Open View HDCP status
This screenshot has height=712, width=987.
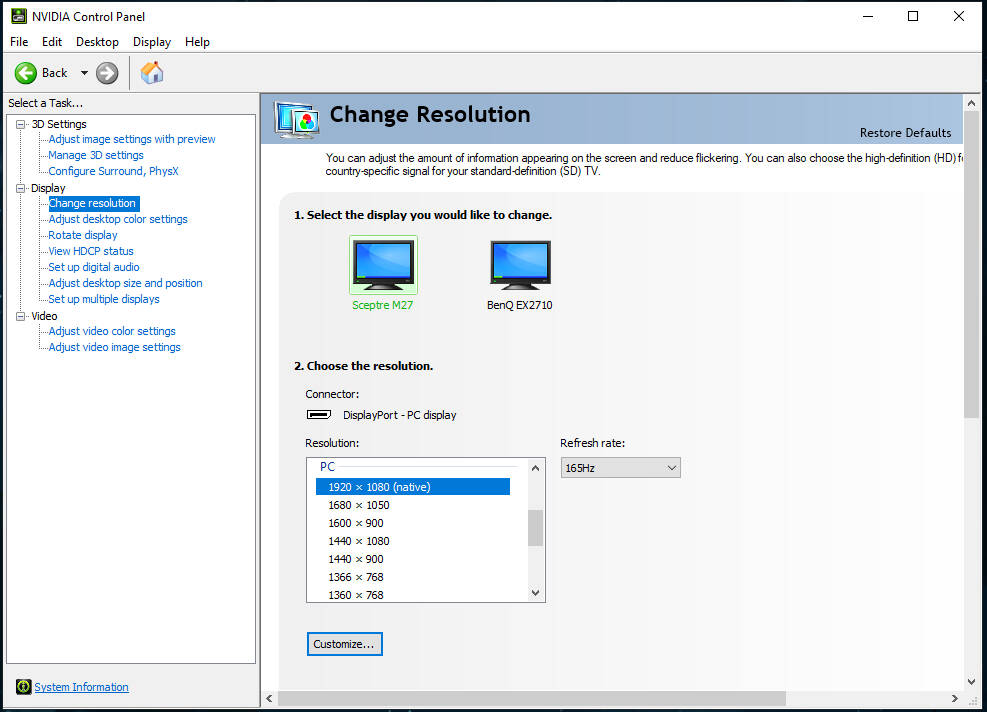(91, 251)
